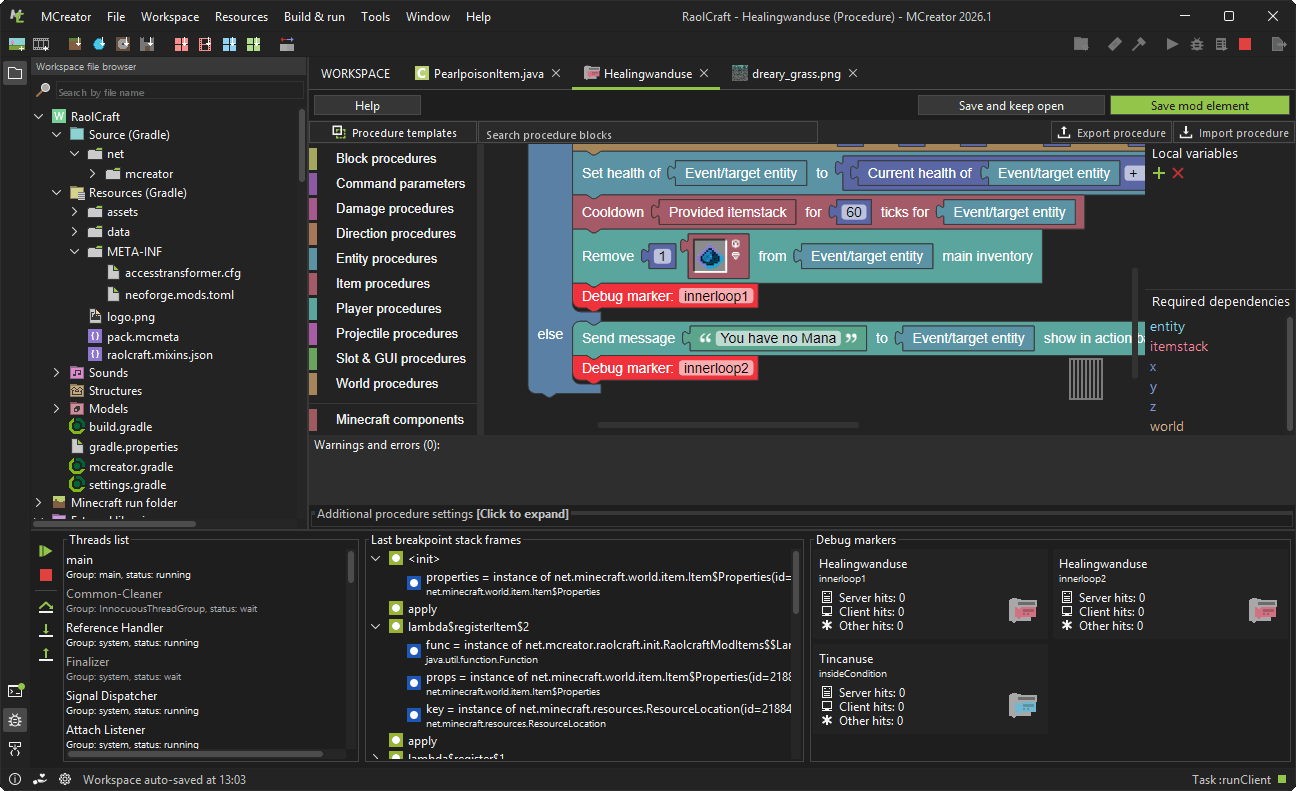Collapse the META-INF folder
1296x791 pixels.
75,252
